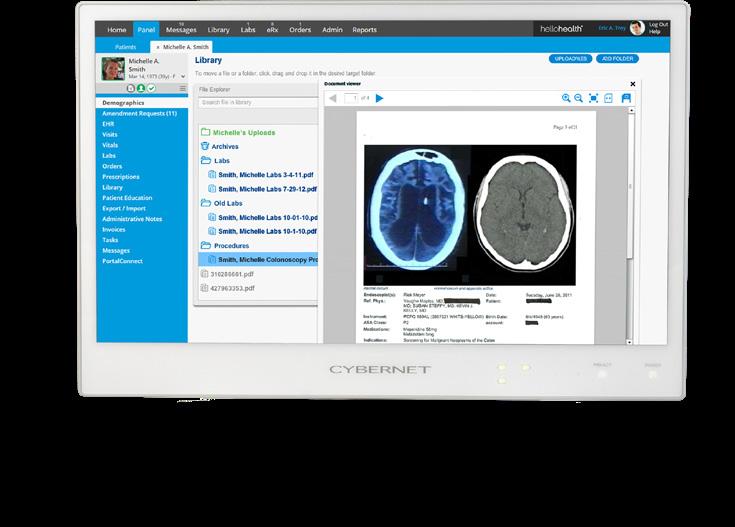Image resolution: width=735 pixels, height=527 pixels.
Task: Click the icon for Labs 10-1-10.pdf
Action: tap(212, 231)
